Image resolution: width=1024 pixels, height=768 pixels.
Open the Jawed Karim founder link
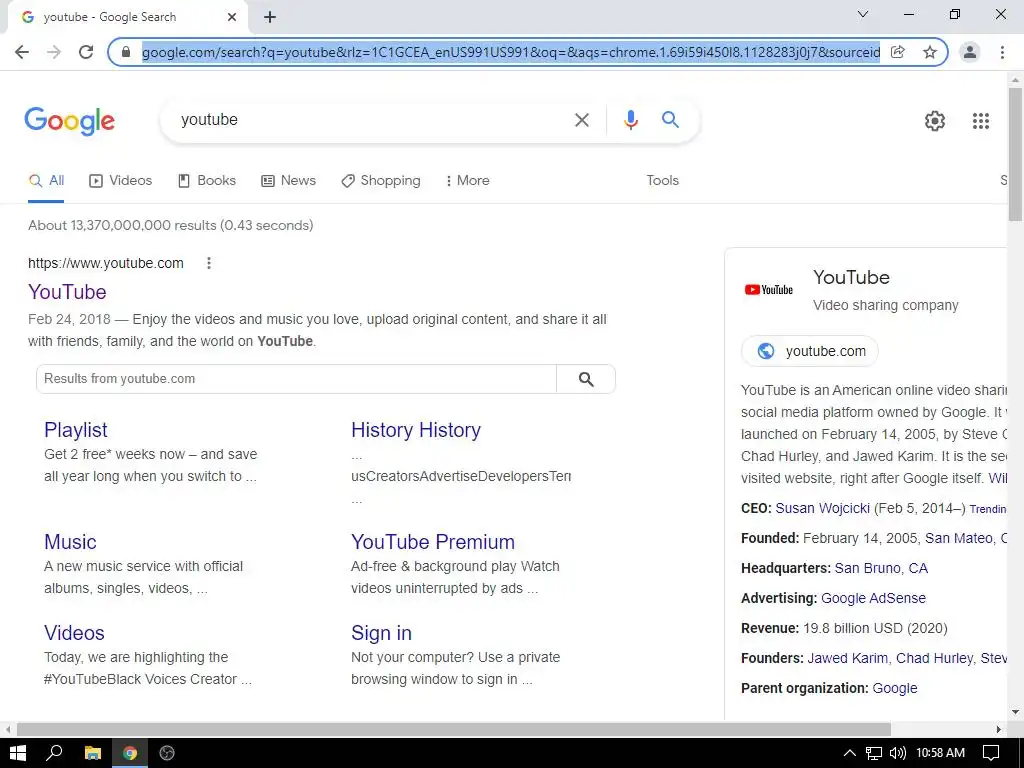point(848,659)
